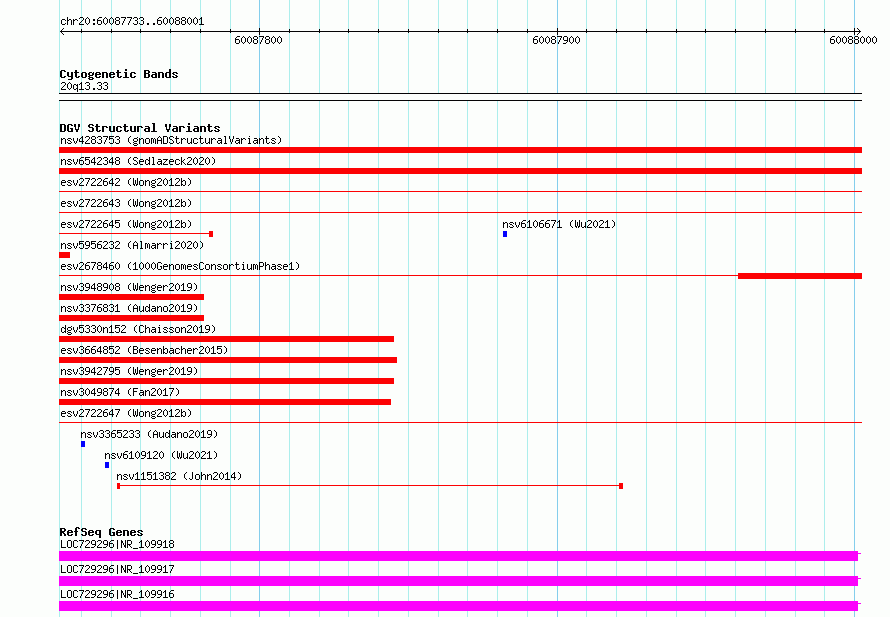The width and height of the screenshot is (890, 617).
Task: Open nsv3376831 (Audano2019) label
Action: 129,308
